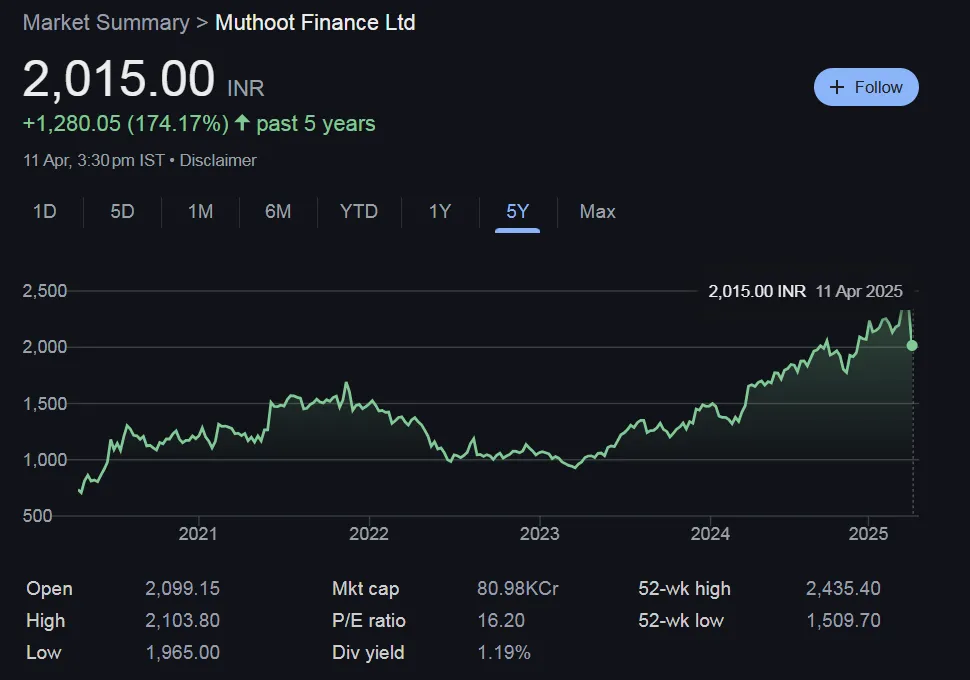Click the 2,015.00 current price
This screenshot has width=970, height=680.
[x=119, y=79]
